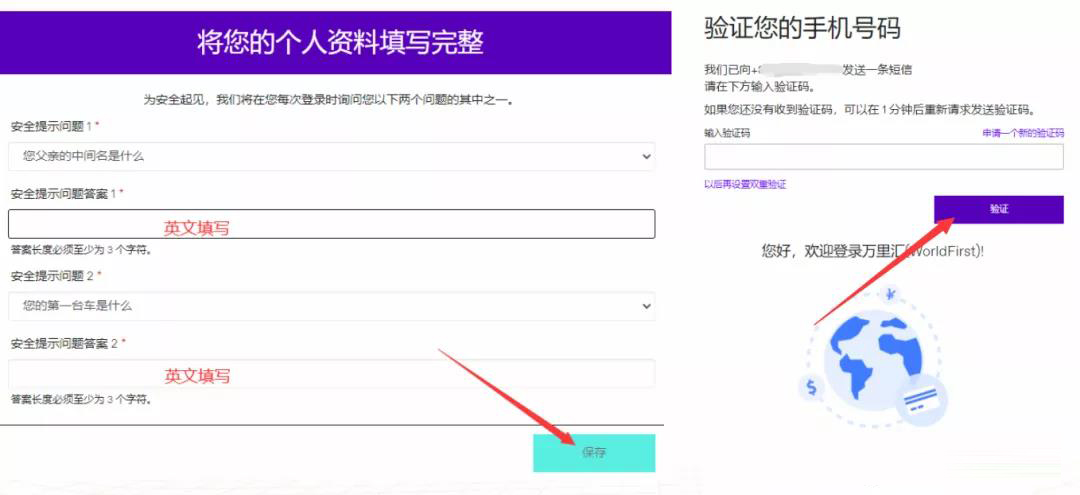Click the 安全提示问题答案 1 label
The height and width of the screenshot is (495, 1080).
pos(65,193)
